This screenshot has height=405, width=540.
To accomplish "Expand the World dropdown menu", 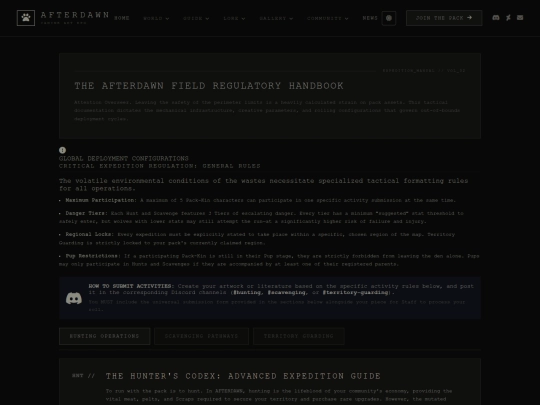I will click(x=156, y=18).
